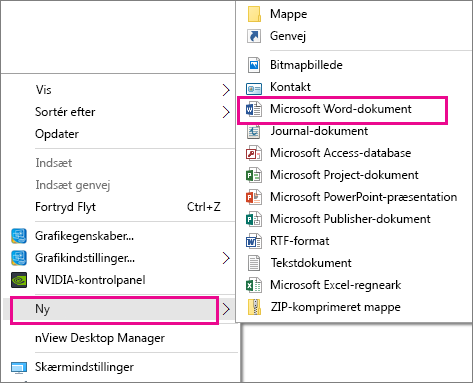This screenshot has height=383, width=473.
Task: Click the Genvej shortcut icon
Action: point(254,36)
